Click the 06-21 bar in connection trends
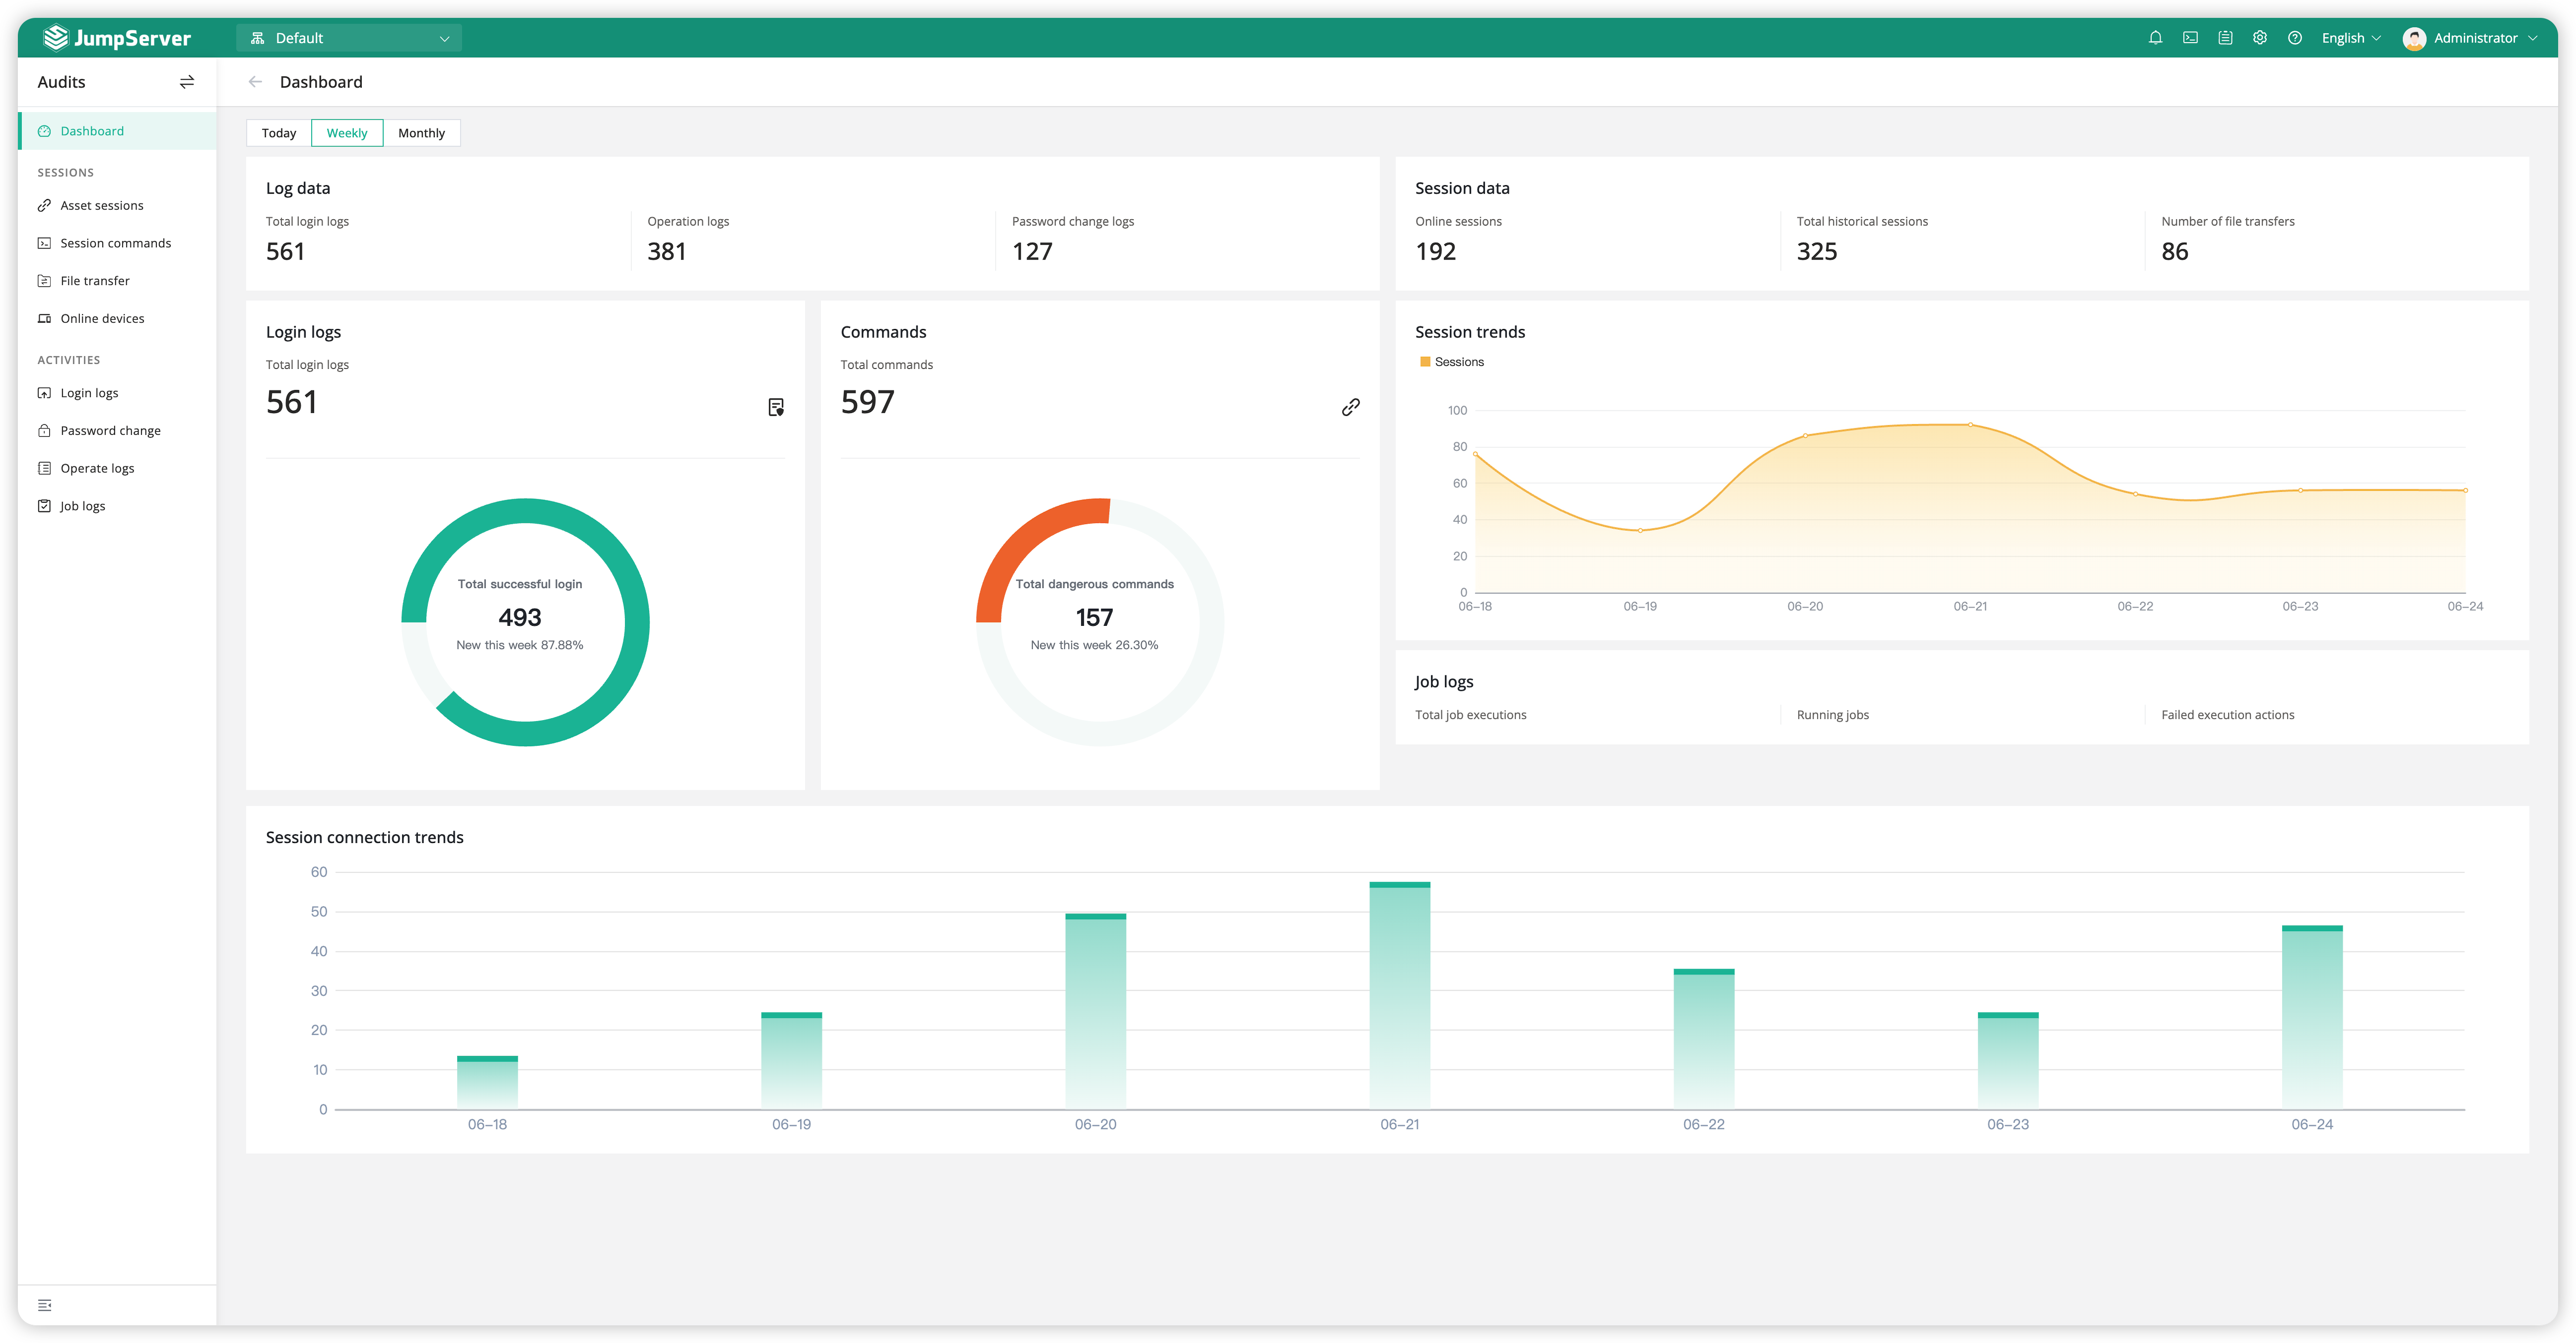Screen dimensions: 2576x1343 1399,995
